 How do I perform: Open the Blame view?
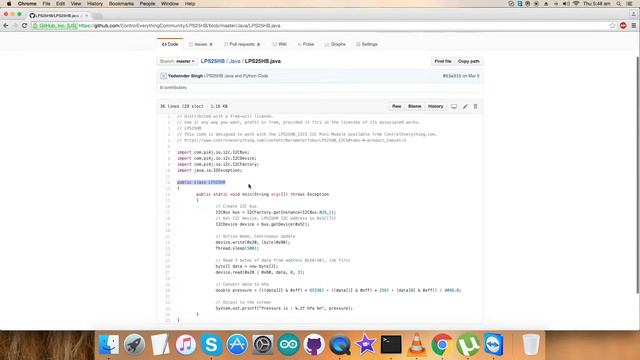point(414,107)
